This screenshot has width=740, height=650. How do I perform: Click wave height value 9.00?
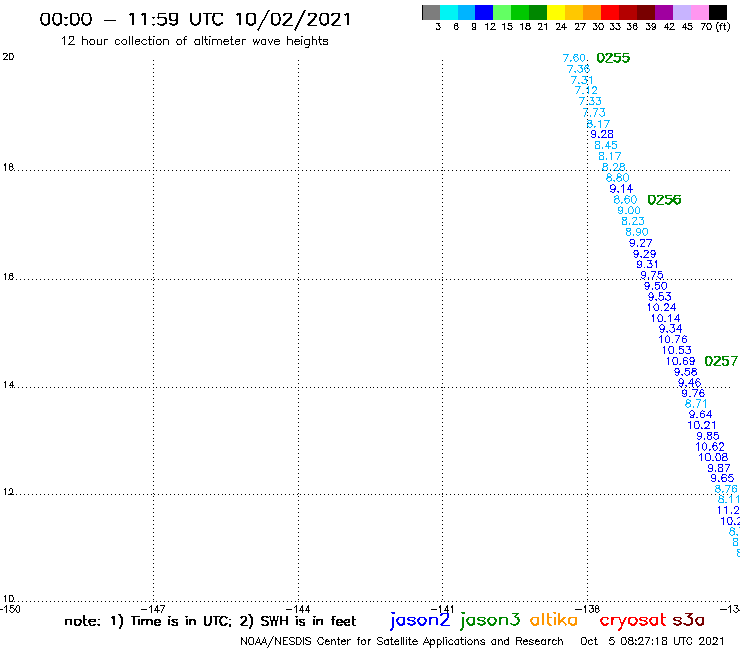tap(629, 211)
